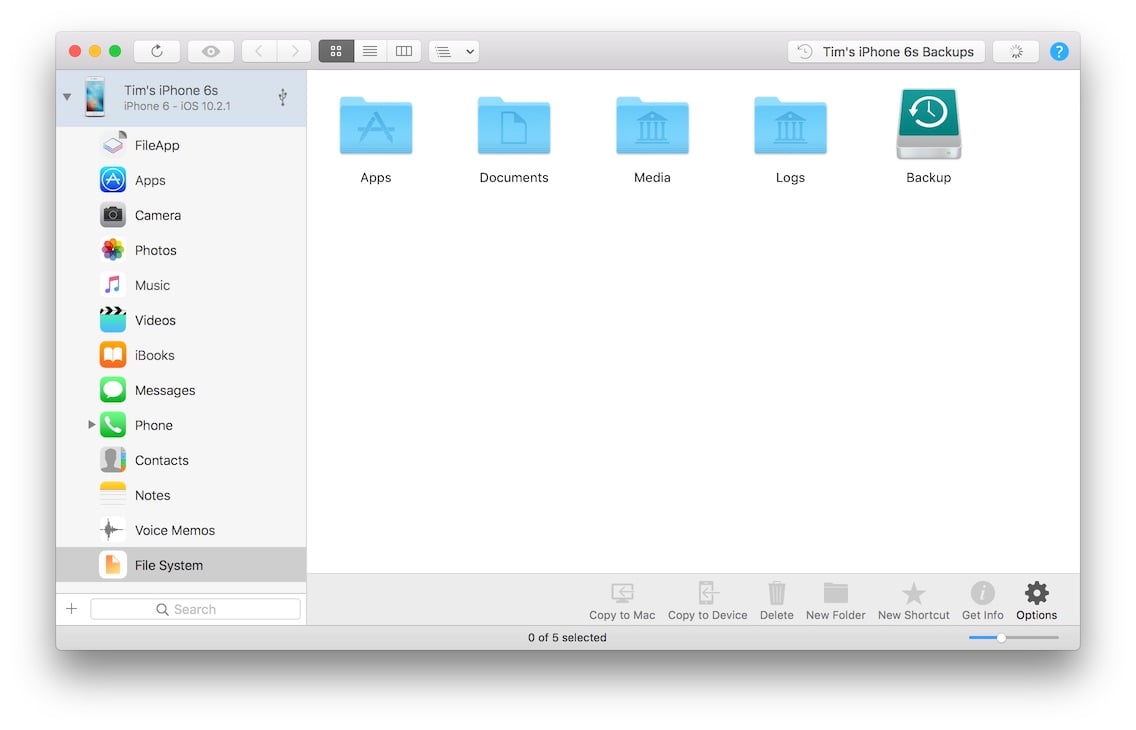Select Apps in the sidebar
The height and width of the screenshot is (730, 1136).
(x=181, y=180)
